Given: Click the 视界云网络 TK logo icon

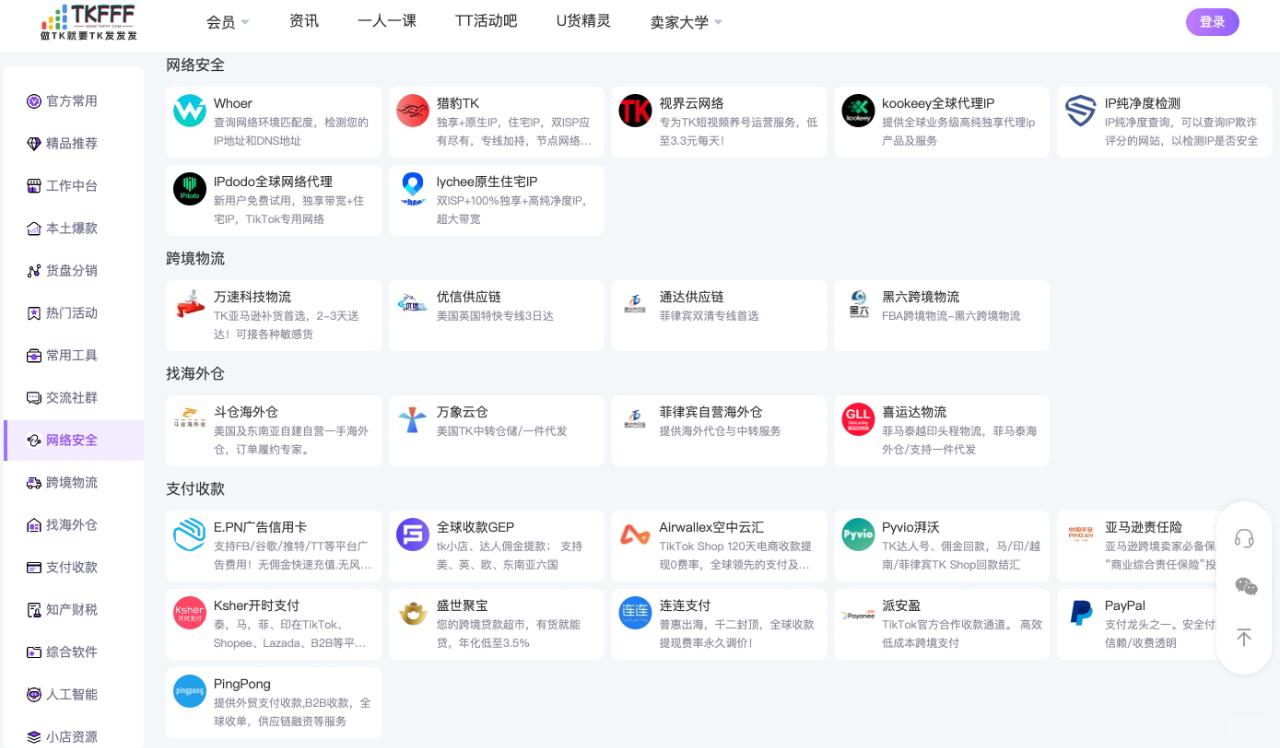Looking at the screenshot, I should click(635, 111).
